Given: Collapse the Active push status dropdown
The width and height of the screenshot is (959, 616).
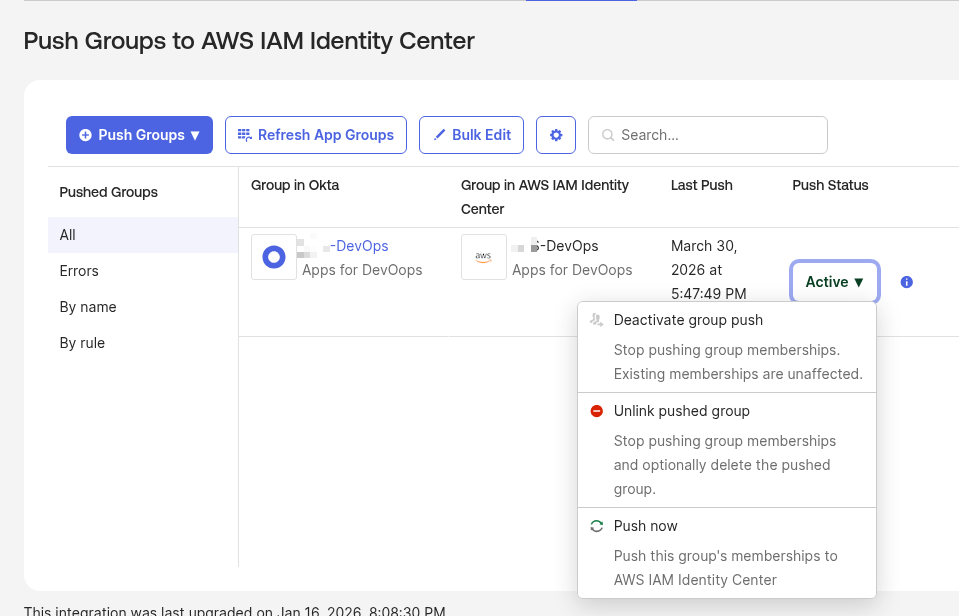Looking at the screenshot, I should click(x=835, y=282).
